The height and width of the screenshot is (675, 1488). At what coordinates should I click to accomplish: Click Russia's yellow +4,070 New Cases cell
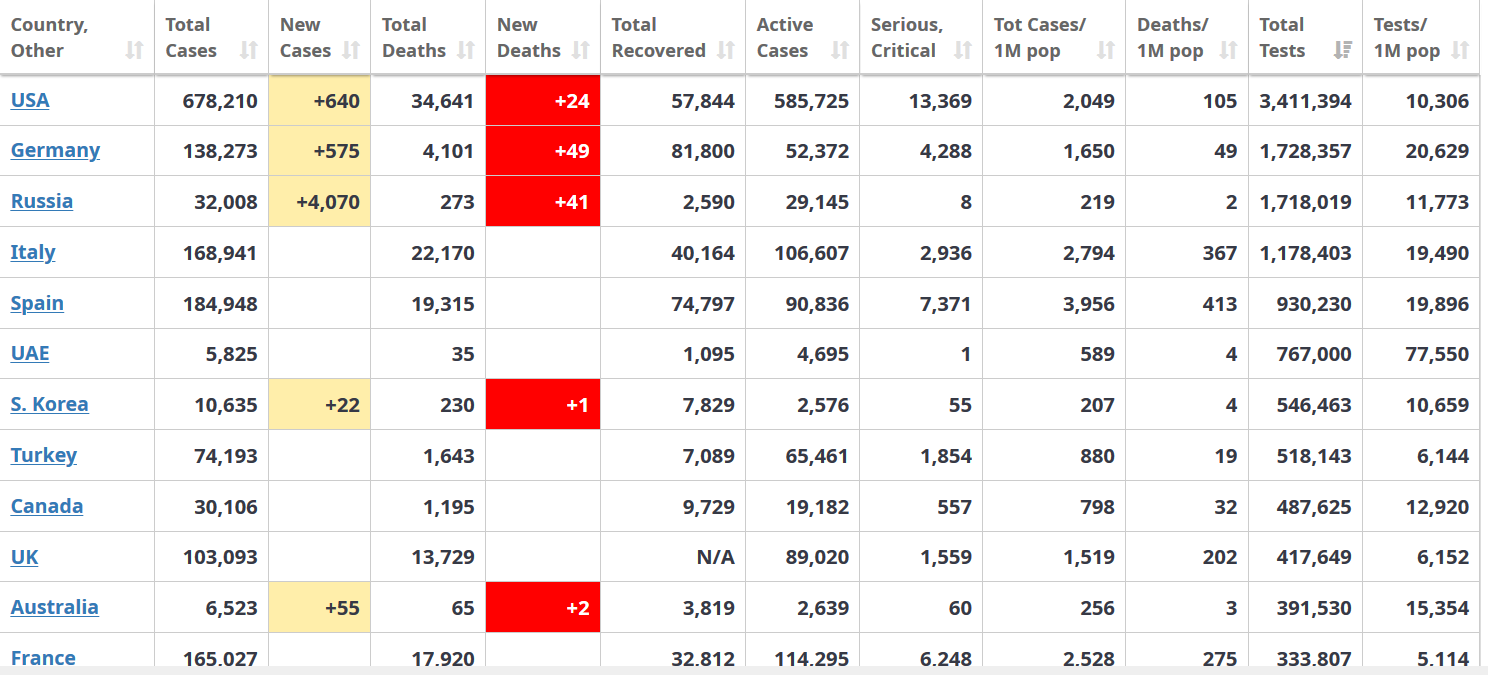320,201
